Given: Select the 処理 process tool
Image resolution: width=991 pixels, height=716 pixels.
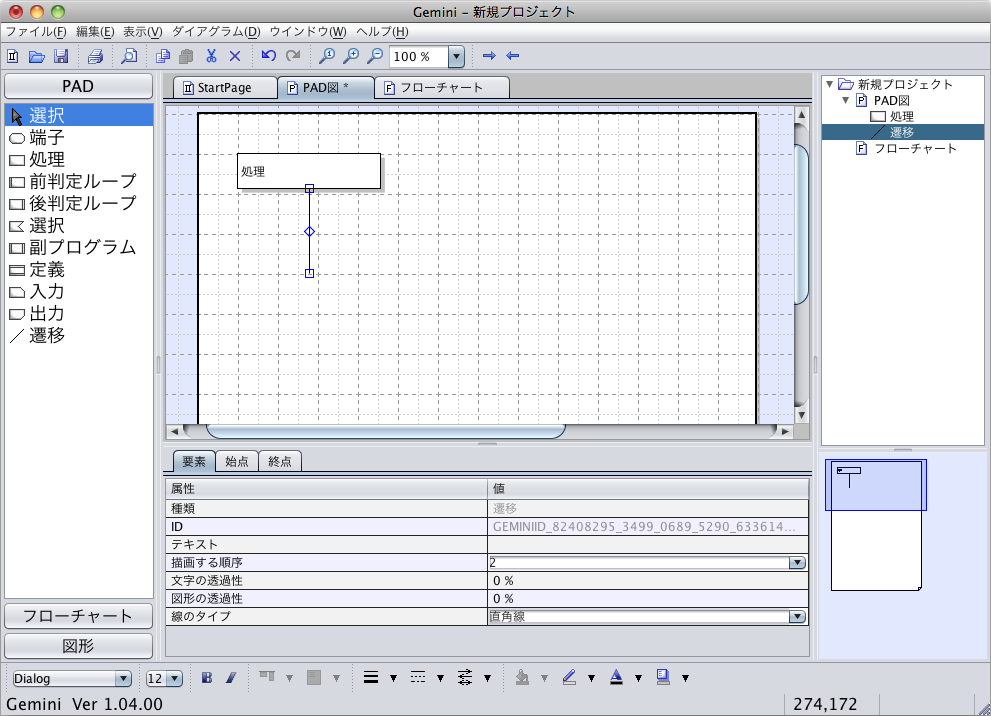Looking at the screenshot, I should click(79, 159).
